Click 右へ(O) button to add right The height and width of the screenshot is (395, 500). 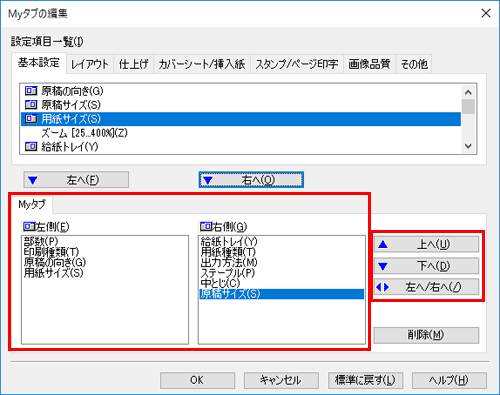click(x=251, y=180)
